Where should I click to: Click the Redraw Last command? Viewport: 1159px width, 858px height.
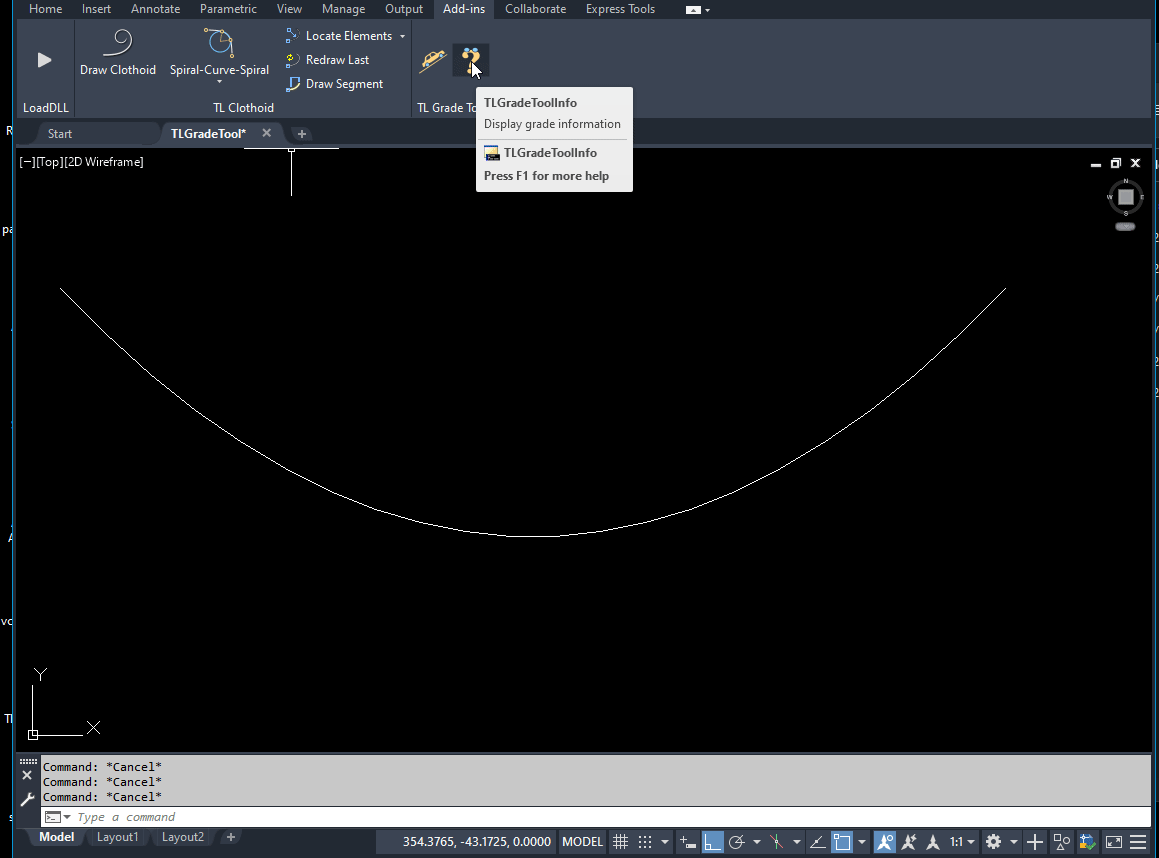[327, 60]
